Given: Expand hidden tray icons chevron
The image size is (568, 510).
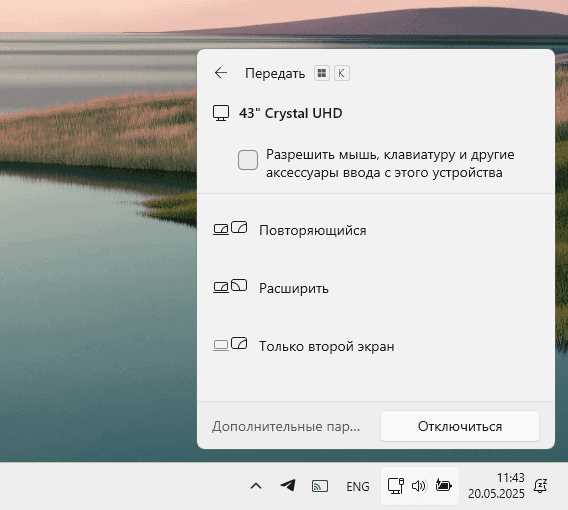Looking at the screenshot, I should click(x=256, y=486).
